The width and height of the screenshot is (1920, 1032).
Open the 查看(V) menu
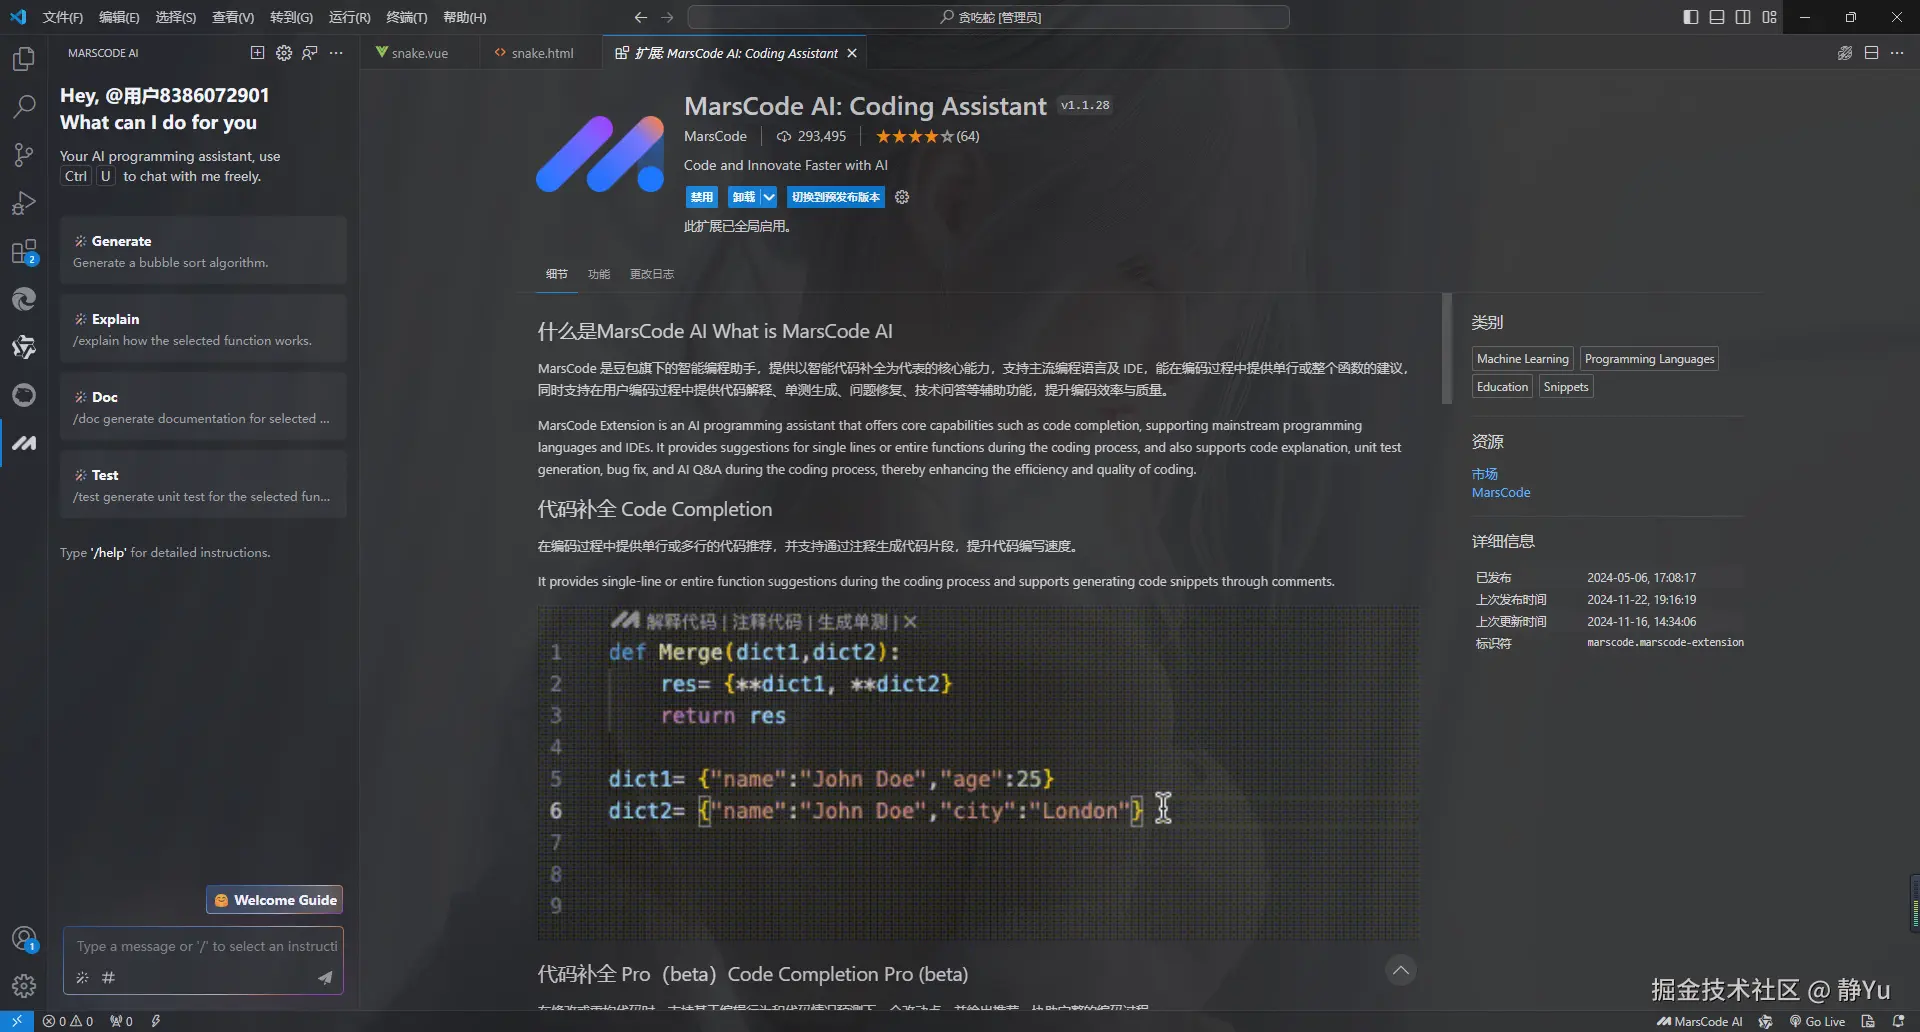click(x=233, y=17)
